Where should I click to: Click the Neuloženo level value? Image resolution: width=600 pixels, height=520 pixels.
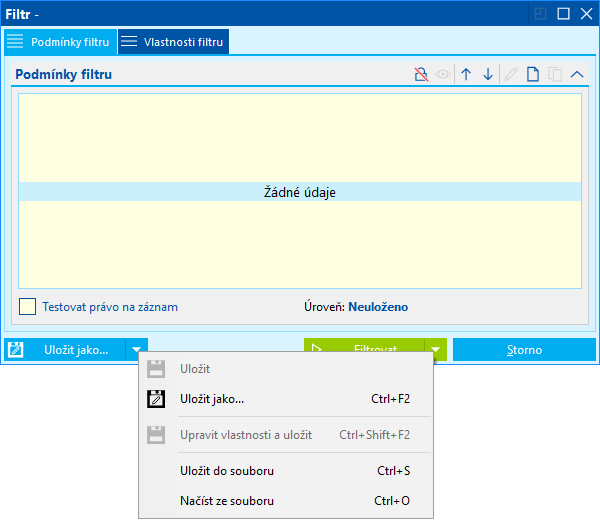tap(378, 307)
